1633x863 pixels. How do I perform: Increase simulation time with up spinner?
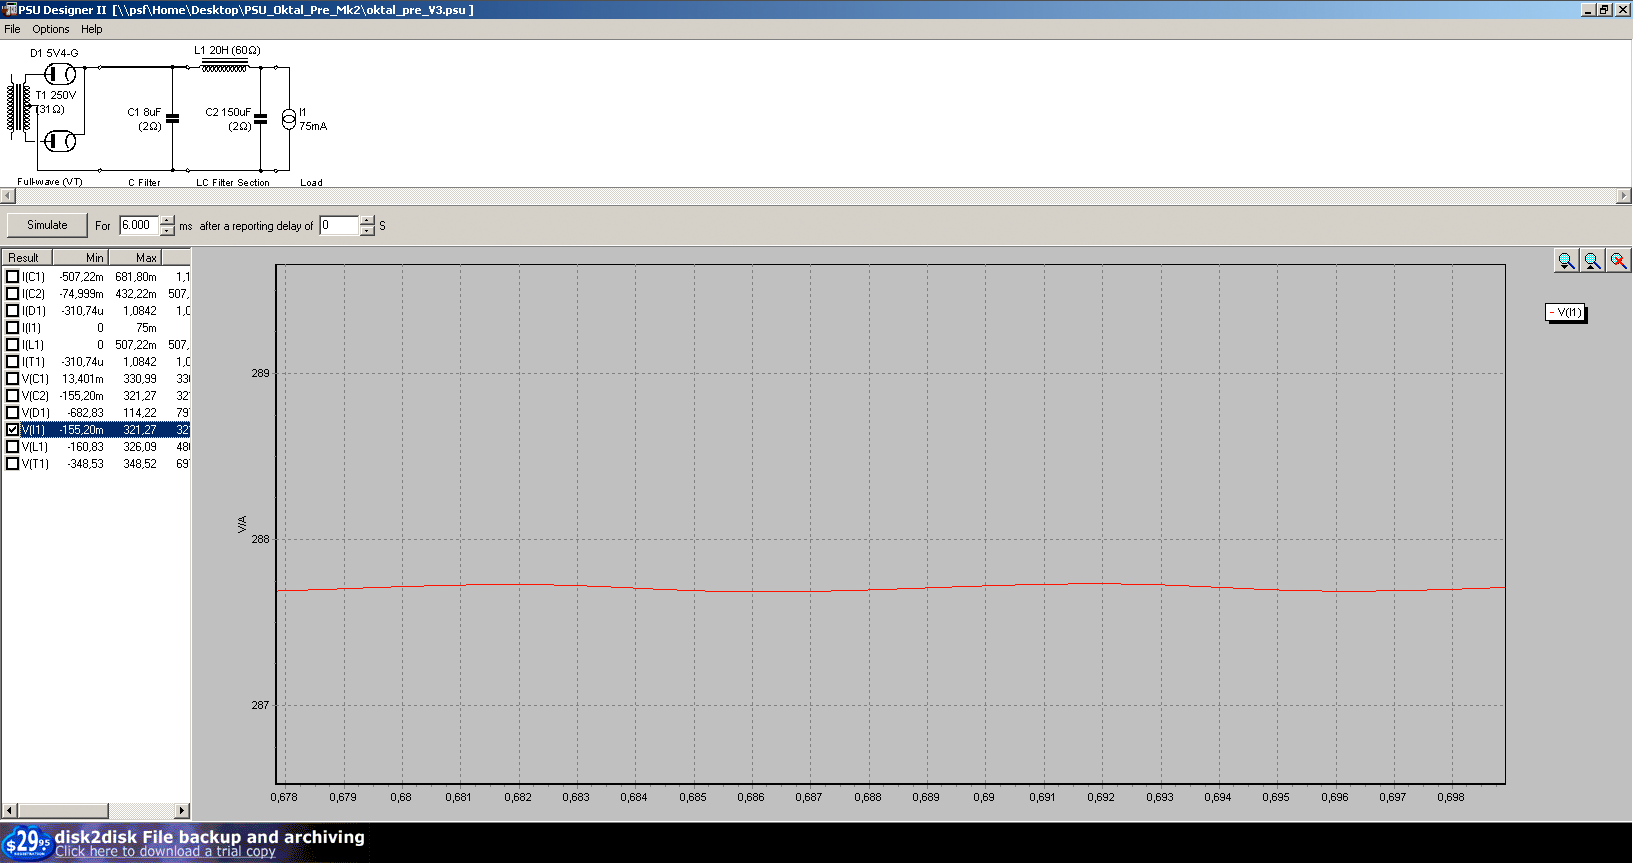coord(167,220)
